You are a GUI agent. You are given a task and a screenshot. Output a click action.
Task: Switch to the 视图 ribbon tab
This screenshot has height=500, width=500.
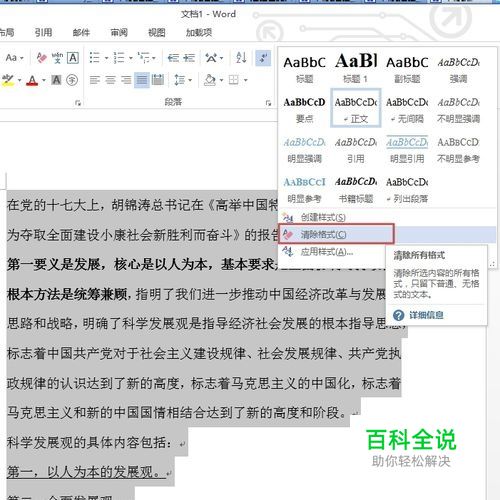(x=157, y=32)
